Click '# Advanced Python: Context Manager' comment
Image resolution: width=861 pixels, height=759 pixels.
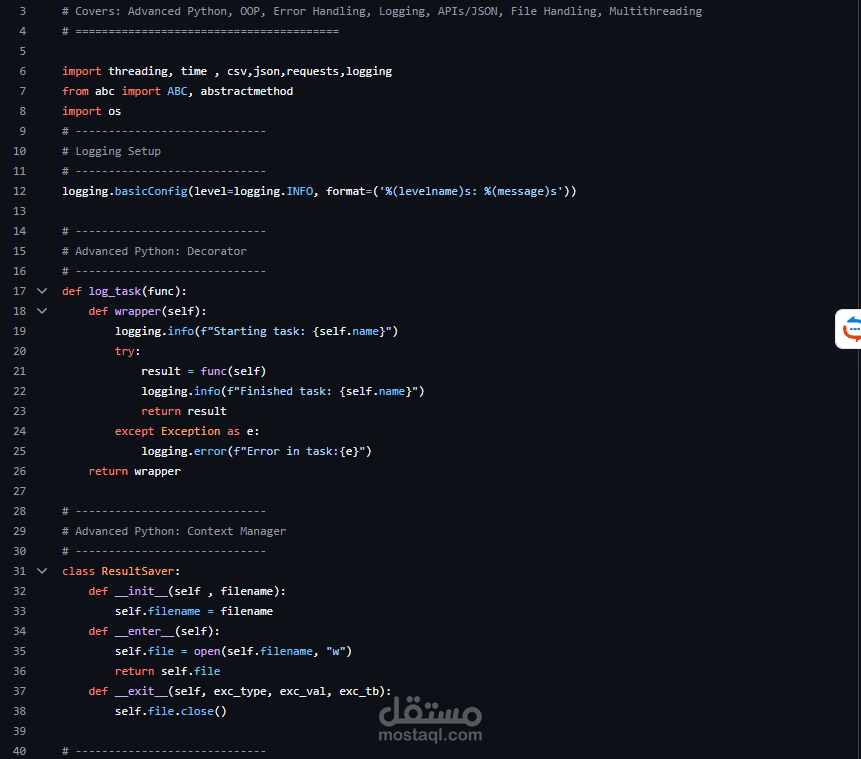[x=174, y=531]
